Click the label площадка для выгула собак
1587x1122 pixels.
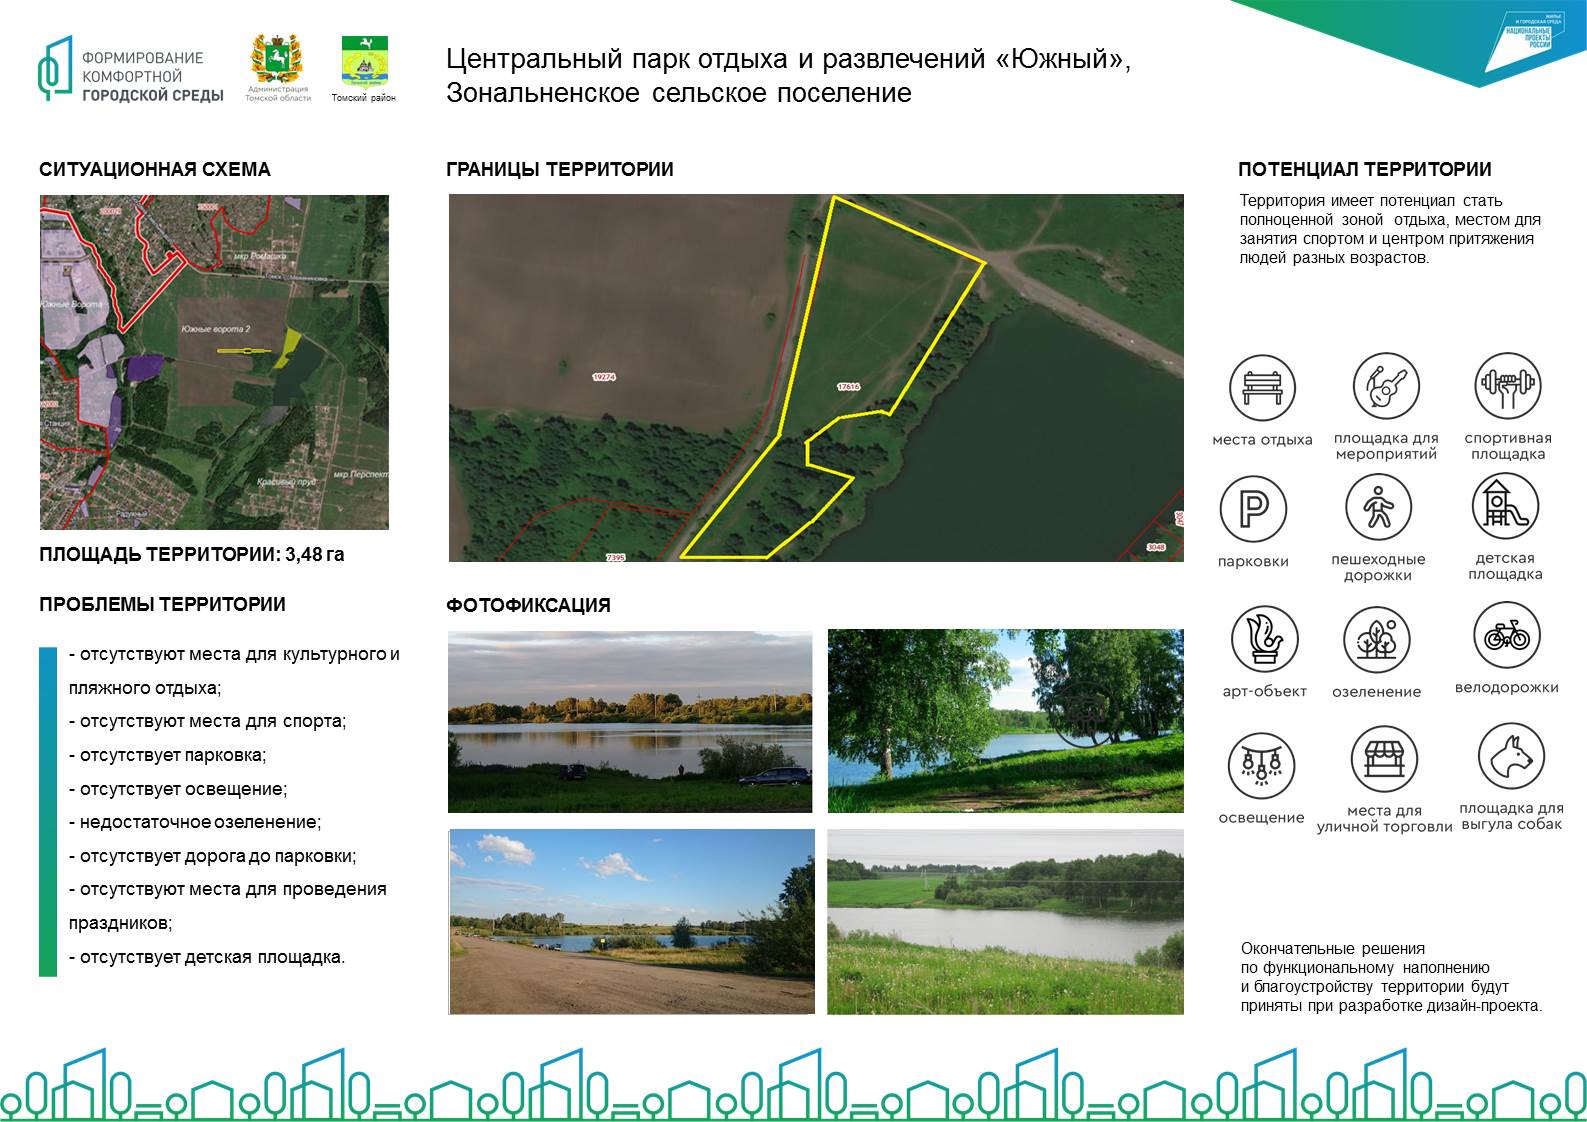tap(1511, 816)
